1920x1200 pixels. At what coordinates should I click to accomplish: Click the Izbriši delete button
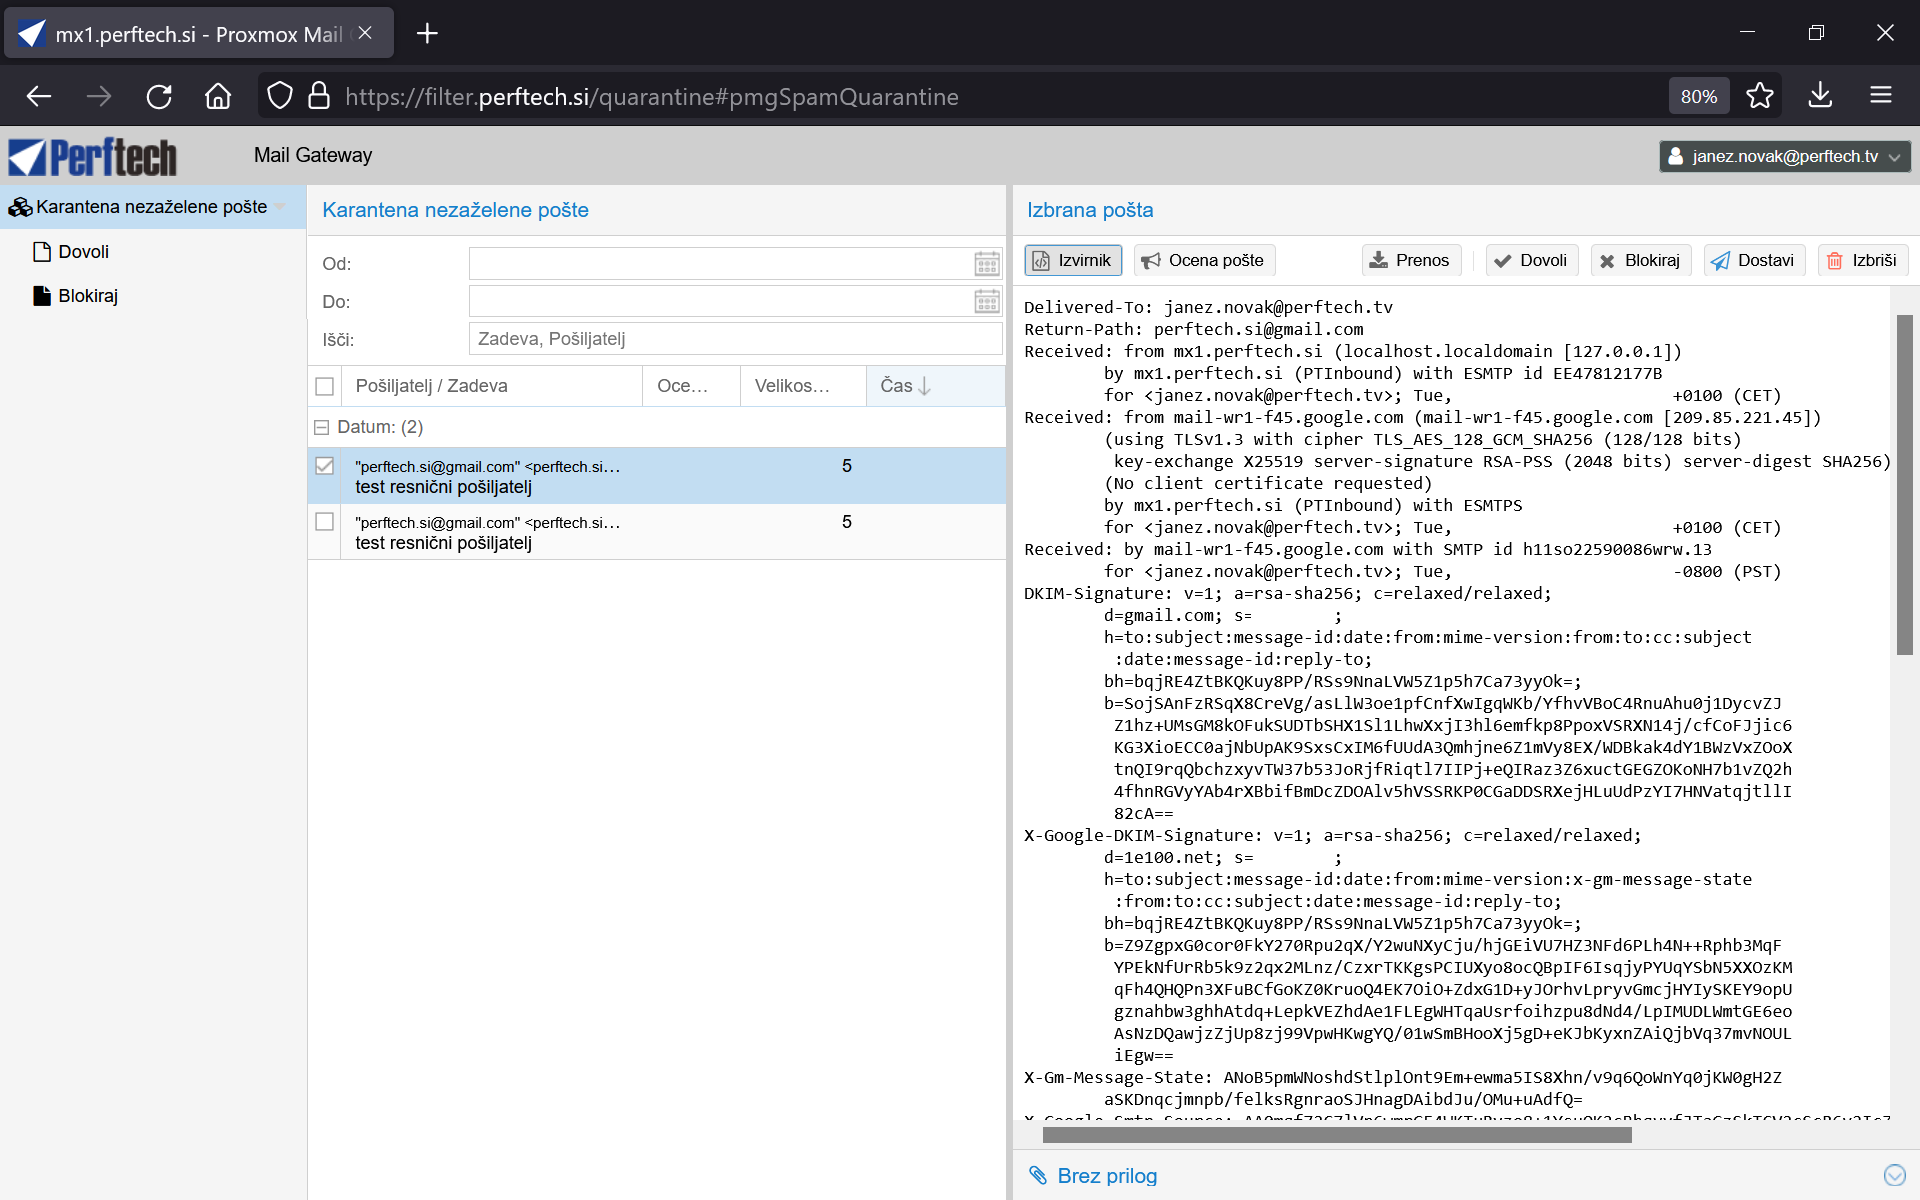click(x=1862, y=260)
